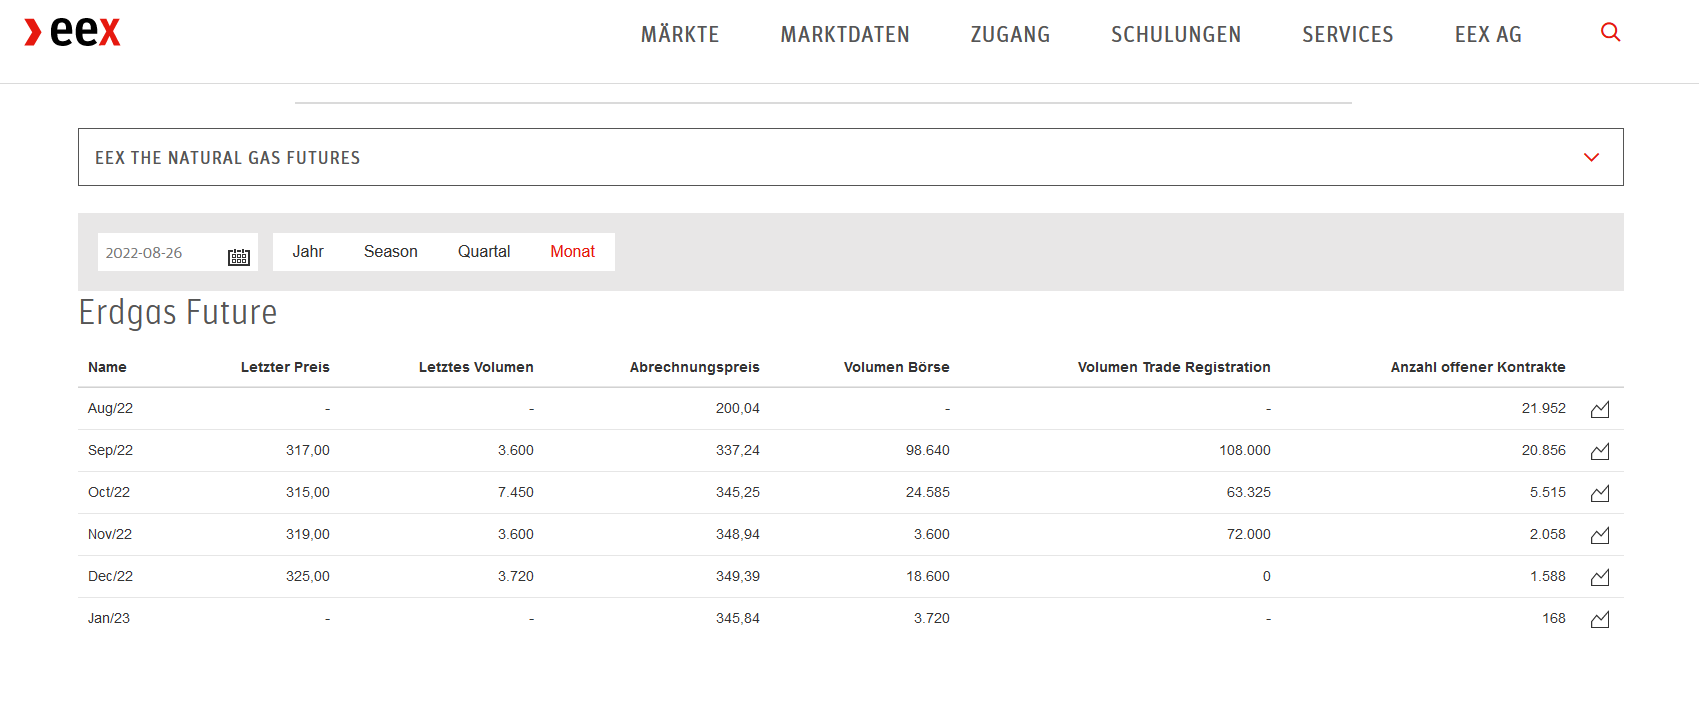Open the search magnifier icon
The height and width of the screenshot is (710, 1699).
[1610, 32]
